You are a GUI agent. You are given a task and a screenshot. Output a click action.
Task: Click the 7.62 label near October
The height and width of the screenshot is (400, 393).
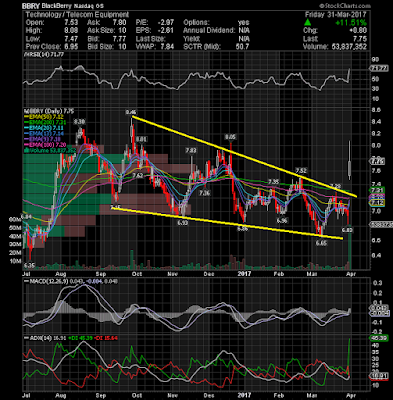click(137, 175)
